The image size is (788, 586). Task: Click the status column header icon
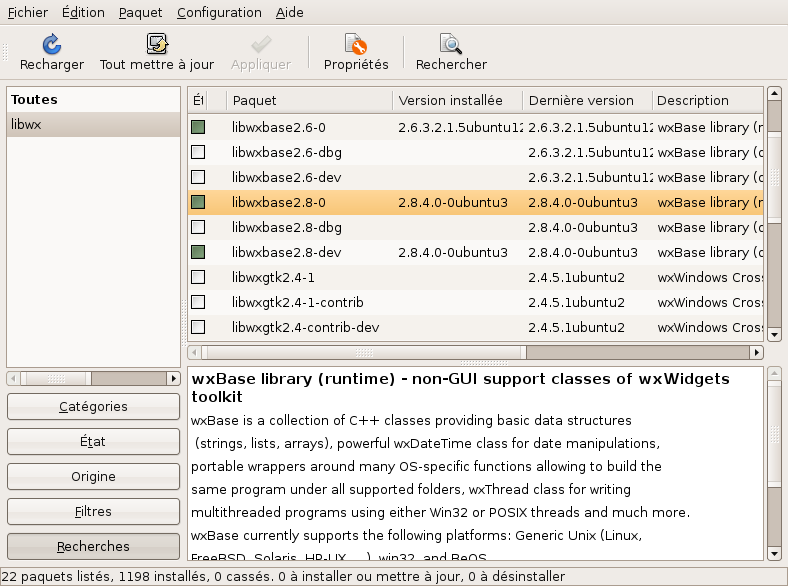click(x=198, y=100)
